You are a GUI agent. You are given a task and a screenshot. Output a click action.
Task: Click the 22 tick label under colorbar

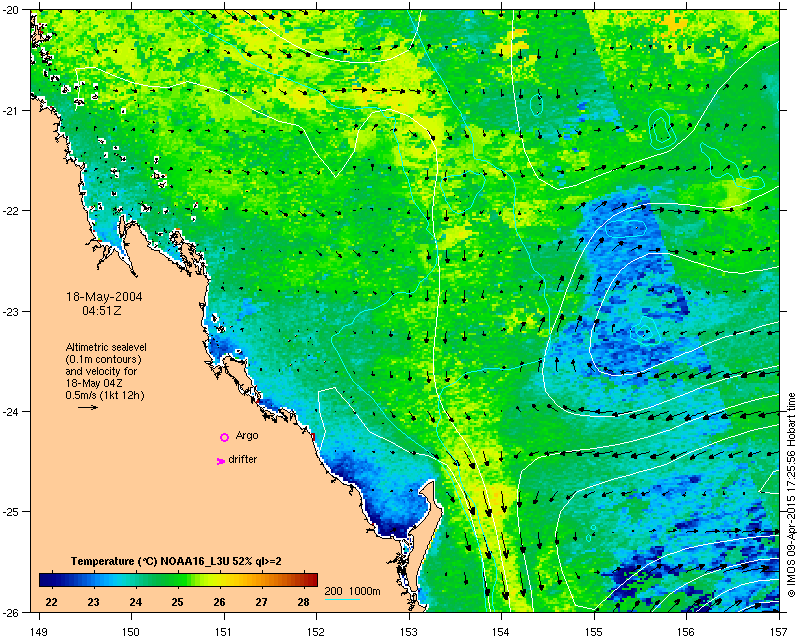52,602
